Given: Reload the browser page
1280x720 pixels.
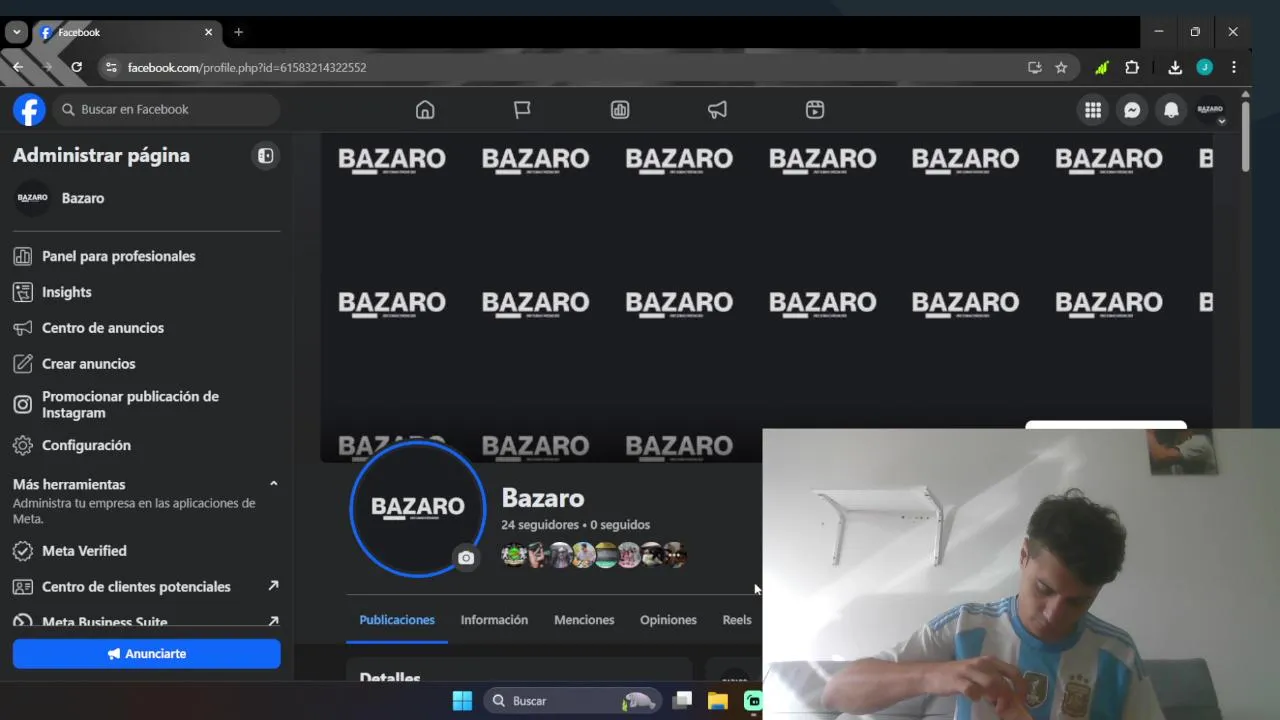Looking at the screenshot, I should click(x=76, y=67).
